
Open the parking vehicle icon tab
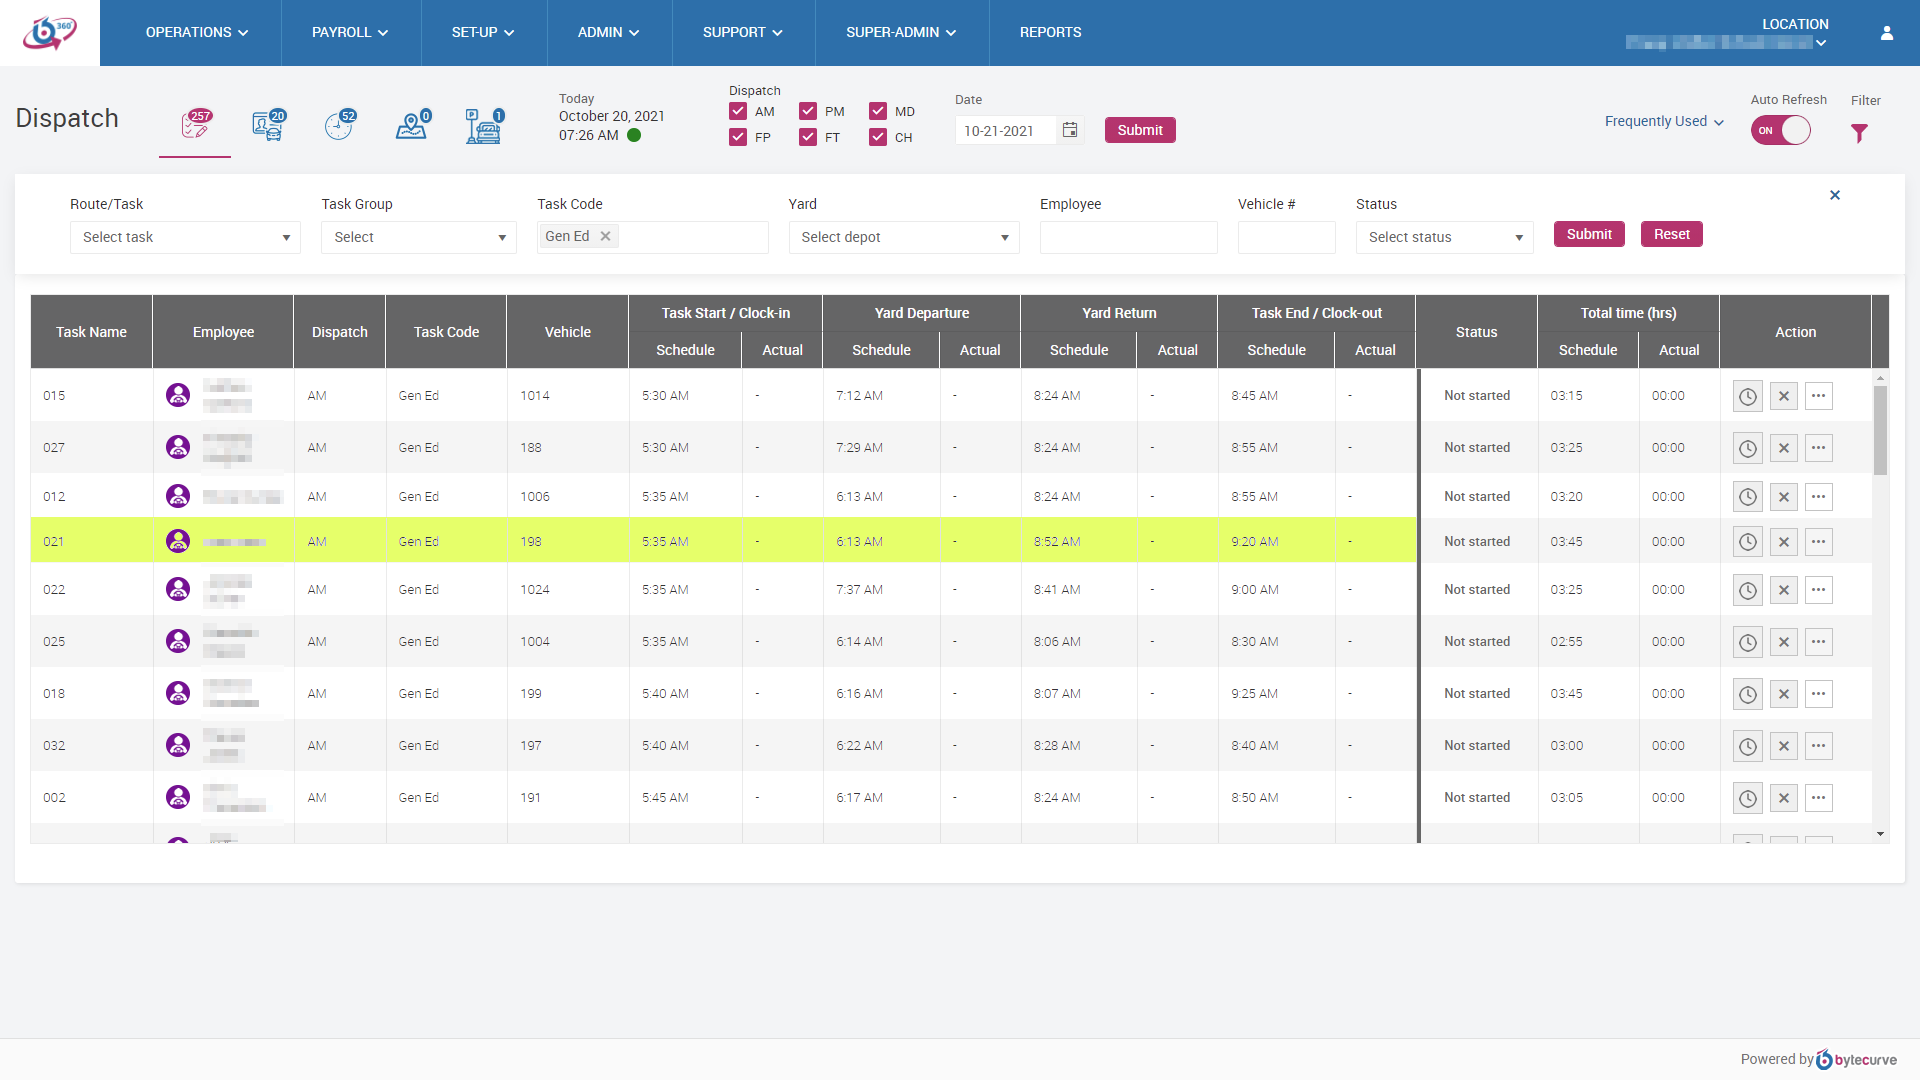483,126
